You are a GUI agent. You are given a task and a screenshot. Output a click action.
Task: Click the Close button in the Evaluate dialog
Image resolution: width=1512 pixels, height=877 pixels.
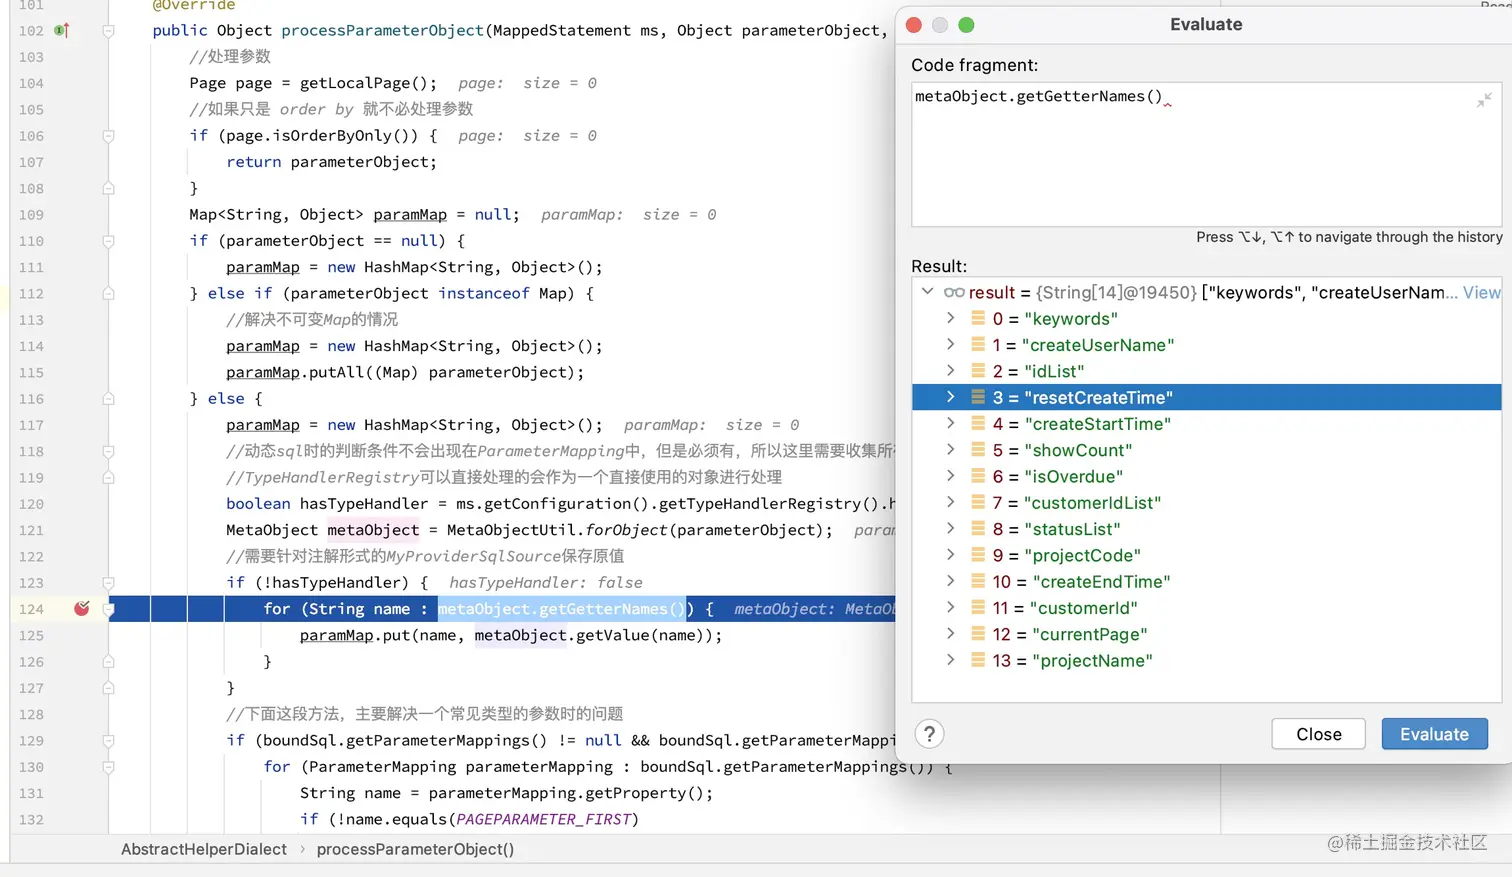[1319, 734]
